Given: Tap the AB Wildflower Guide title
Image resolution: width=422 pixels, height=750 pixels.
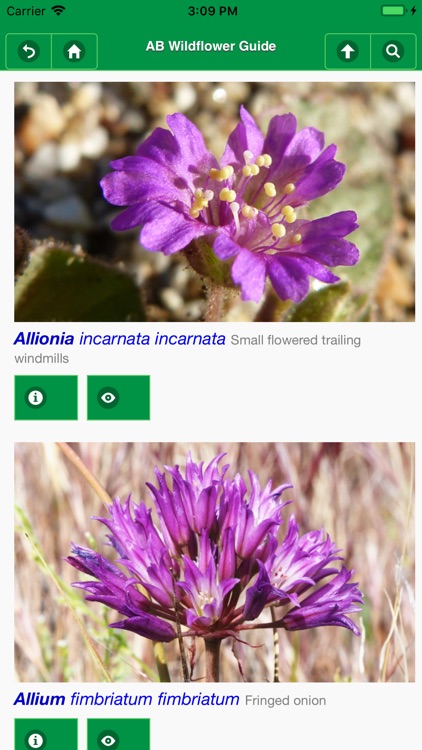Looking at the screenshot, I should [211, 46].
